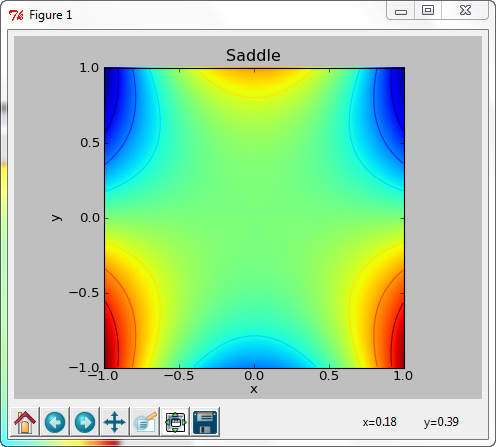The height and width of the screenshot is (447, 496).
Task: Click the y=0.39 coordinate readout
Action: point(441,422)
